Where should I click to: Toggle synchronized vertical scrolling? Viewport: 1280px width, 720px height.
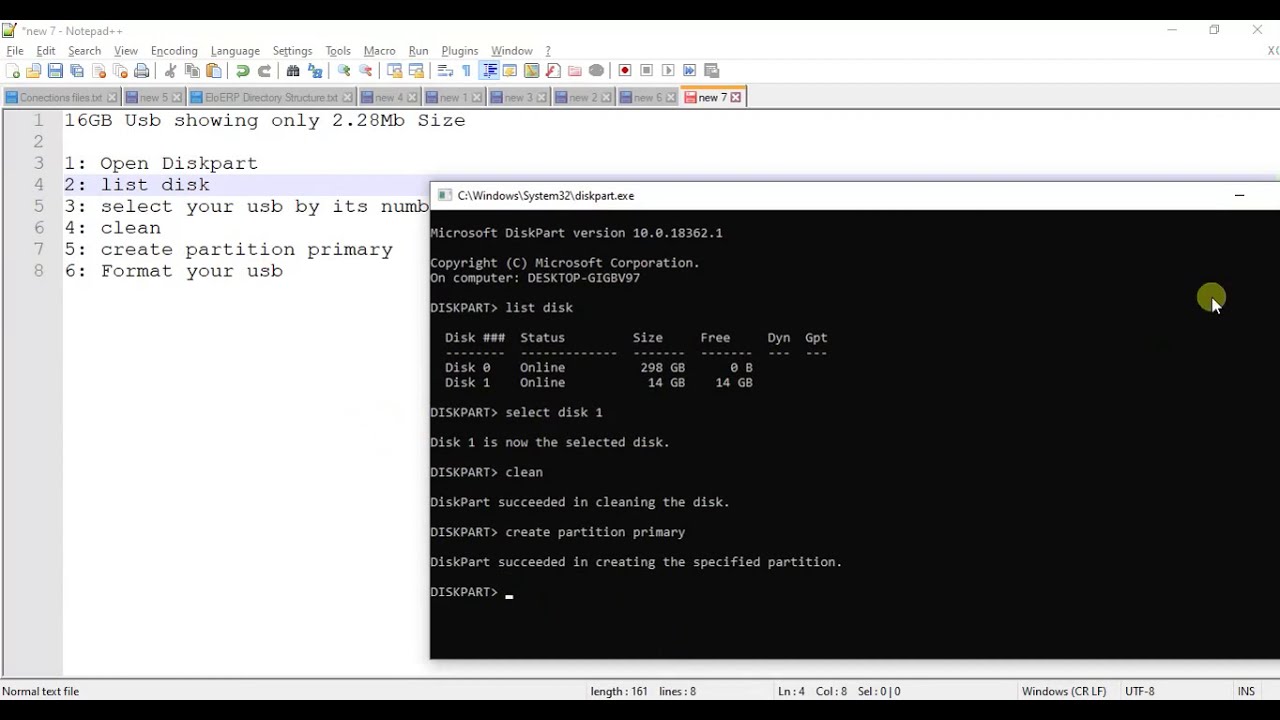pos(395,70)
